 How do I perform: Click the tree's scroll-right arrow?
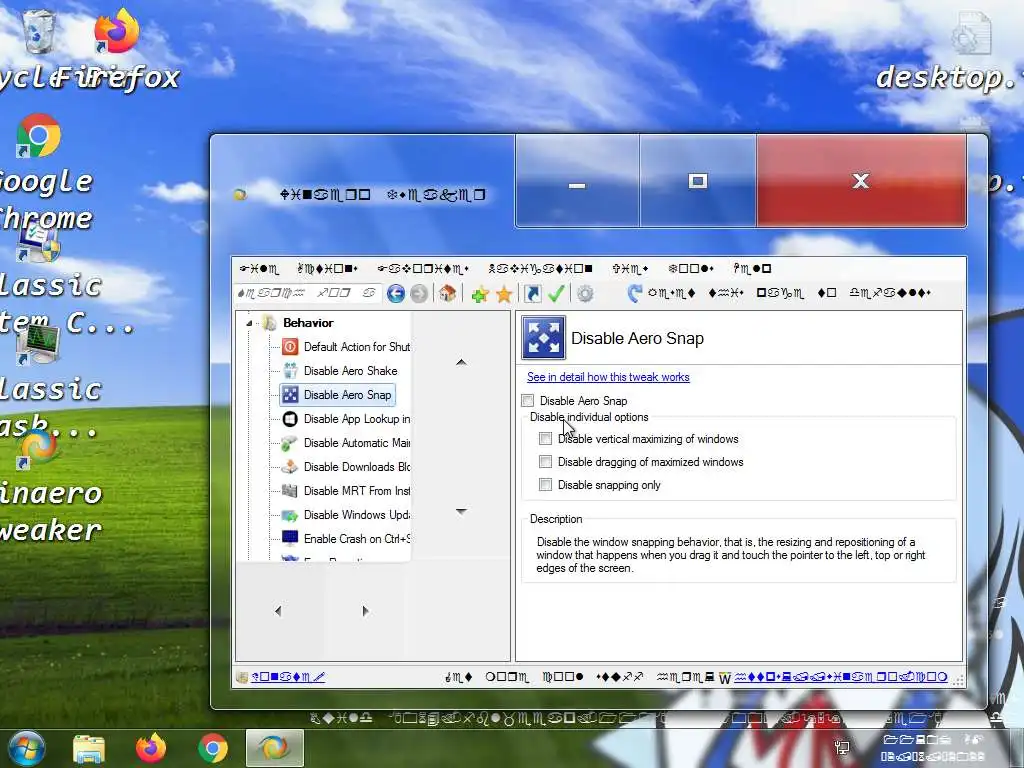(x=365, y=611)
